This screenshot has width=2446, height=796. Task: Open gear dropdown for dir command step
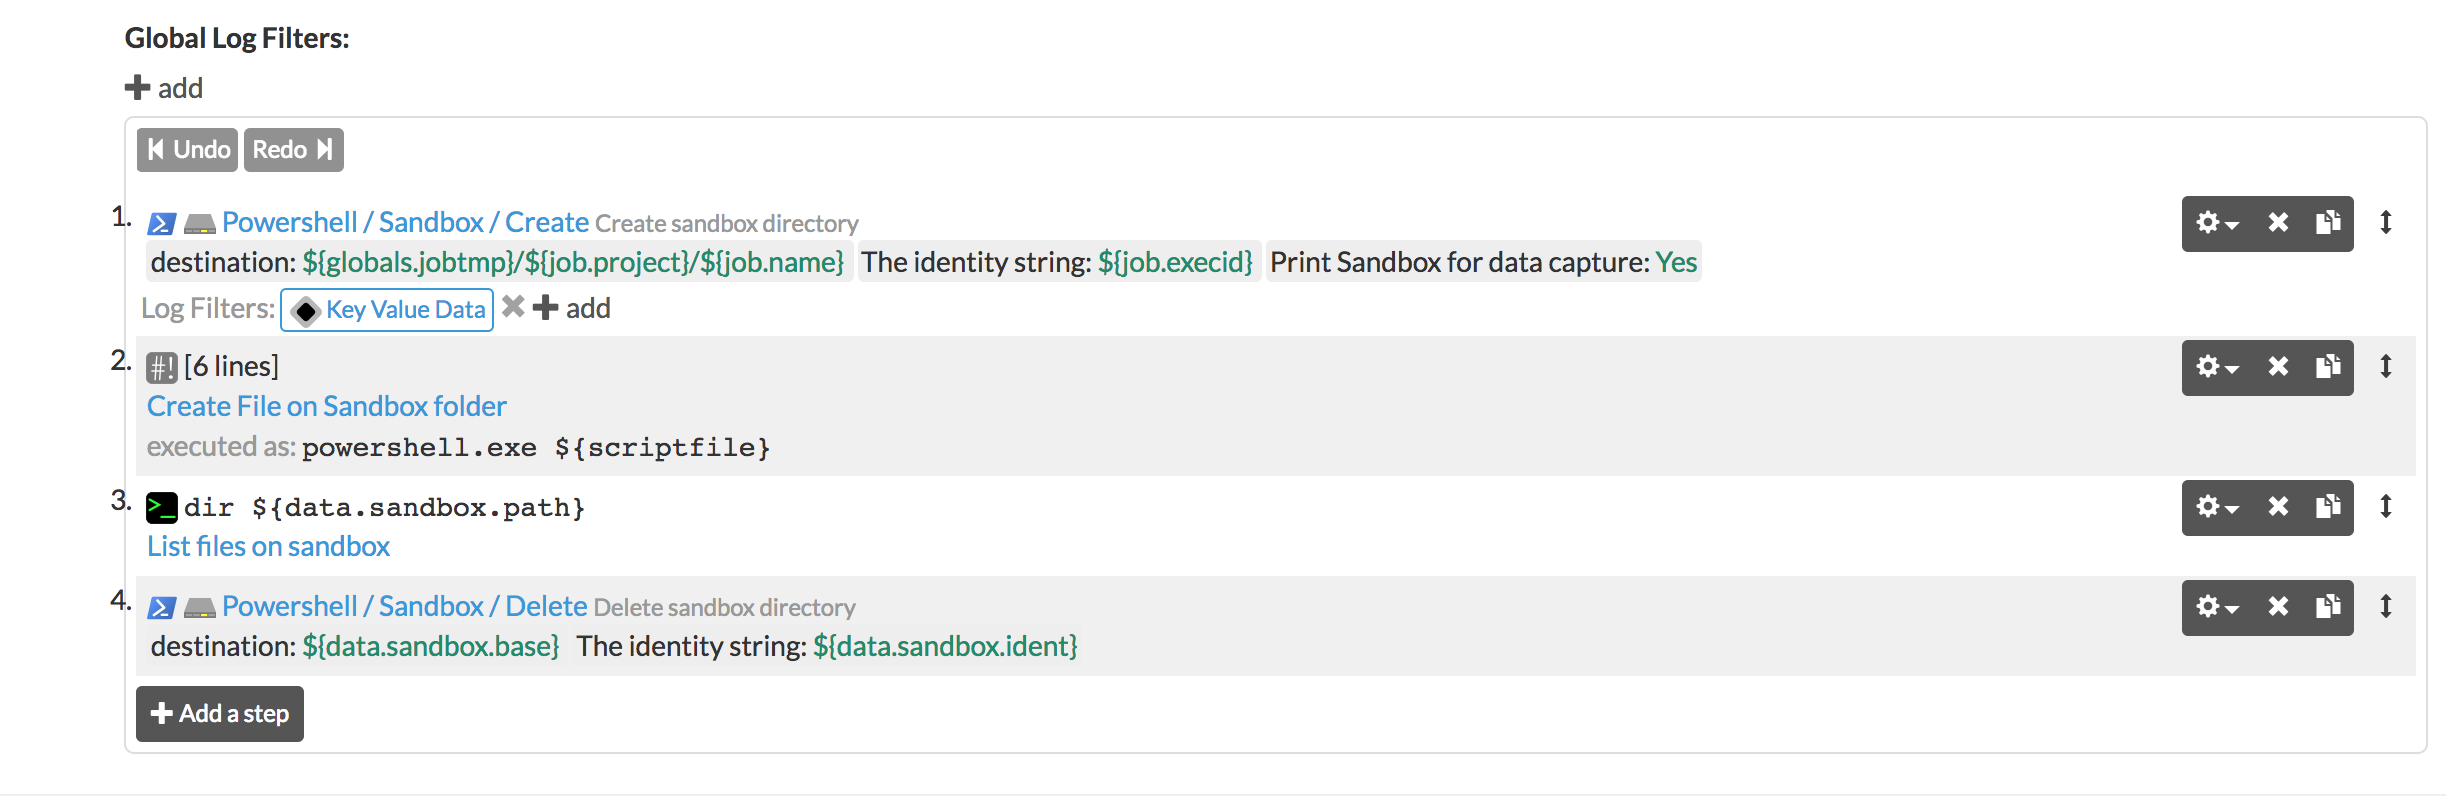[x=2217, y=507]
